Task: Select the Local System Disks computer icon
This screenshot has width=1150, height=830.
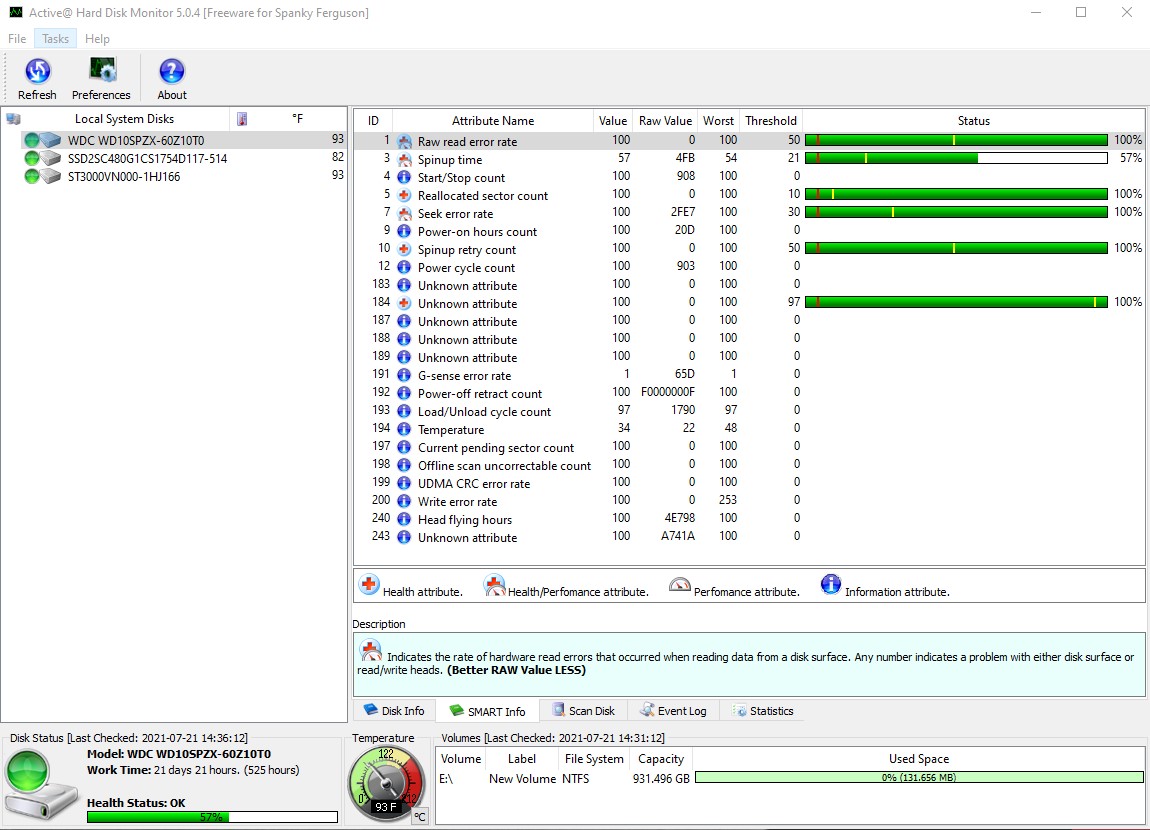Action: (13, 119)
